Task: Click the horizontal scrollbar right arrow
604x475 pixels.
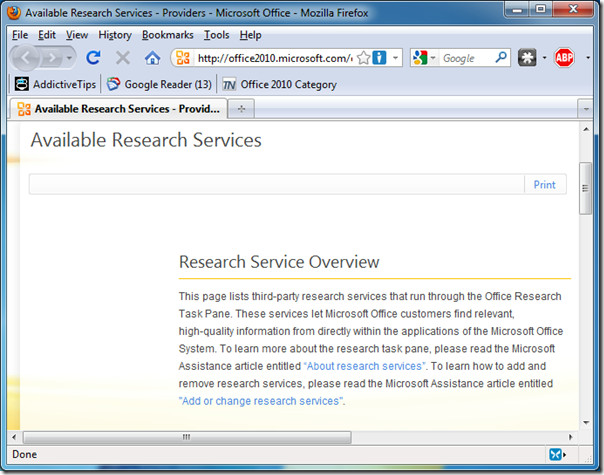Action: coord(570,437)
